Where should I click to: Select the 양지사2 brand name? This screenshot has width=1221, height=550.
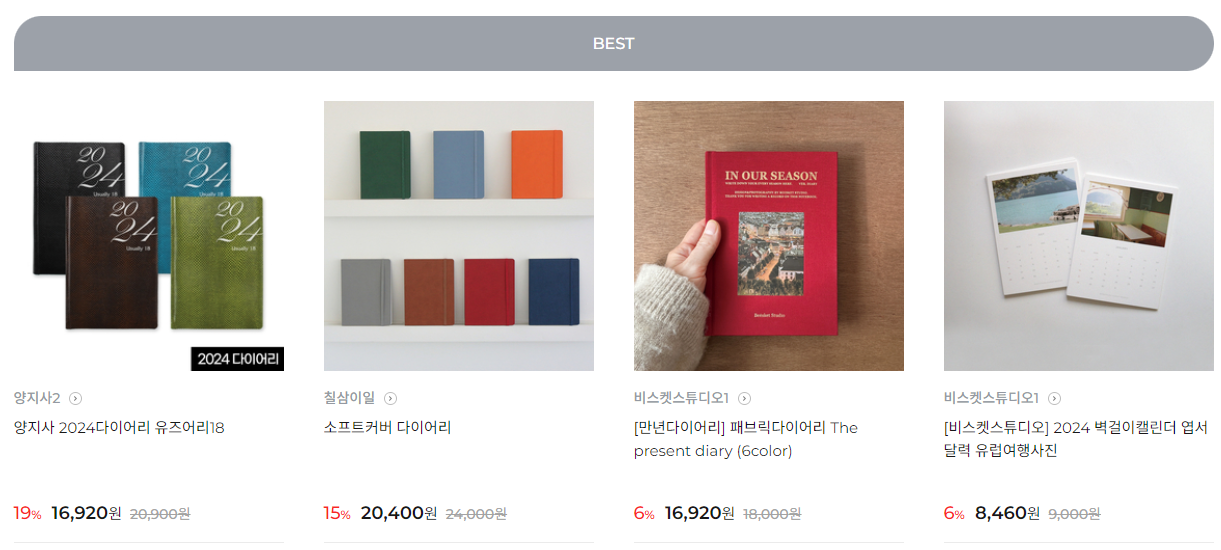click(38, 398)
